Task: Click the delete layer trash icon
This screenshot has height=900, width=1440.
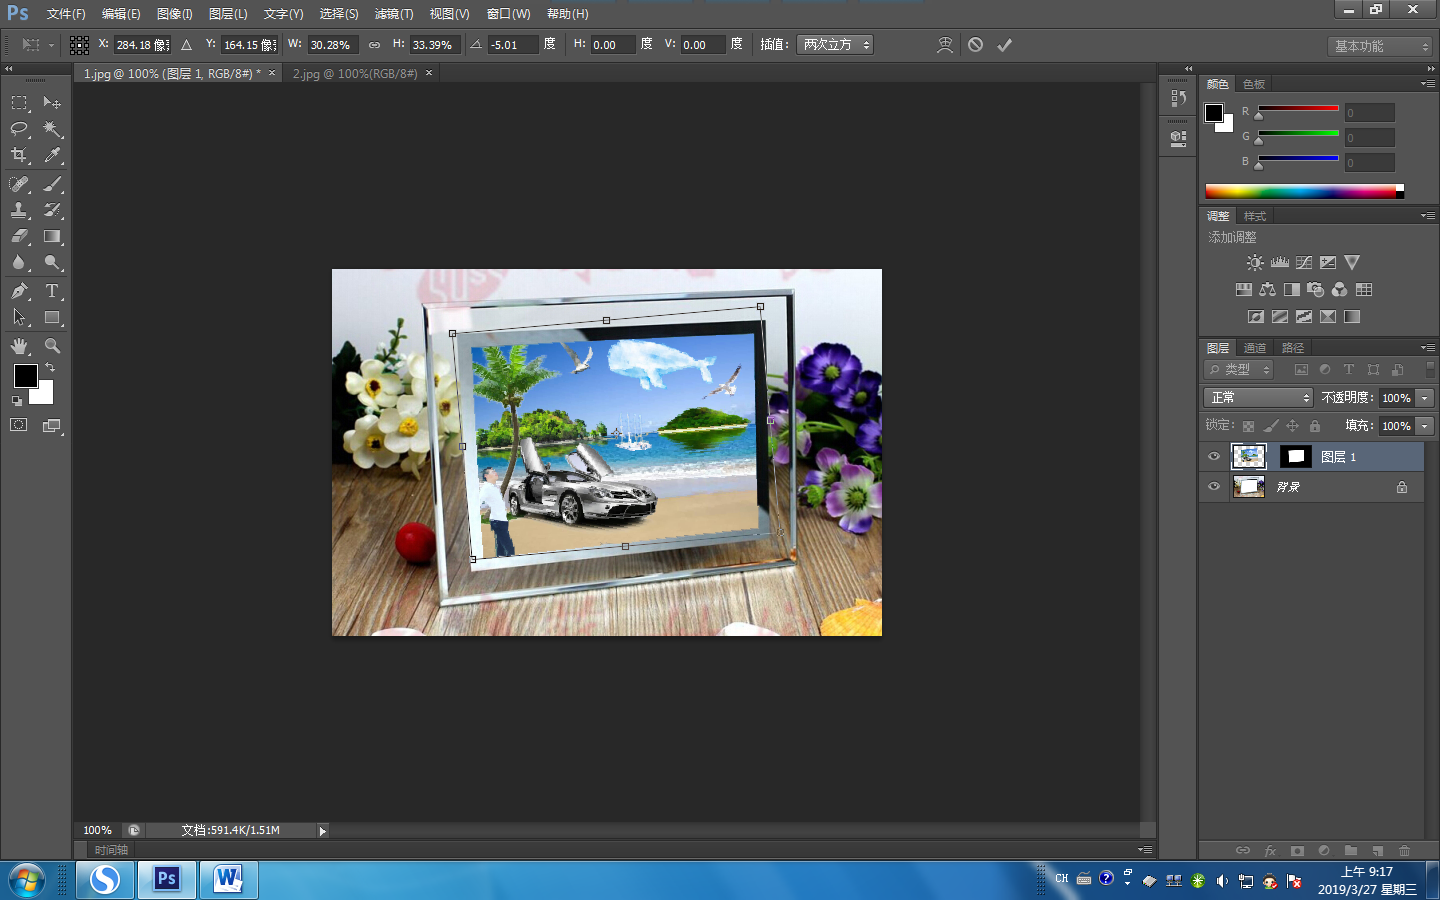Action: 1404,851
